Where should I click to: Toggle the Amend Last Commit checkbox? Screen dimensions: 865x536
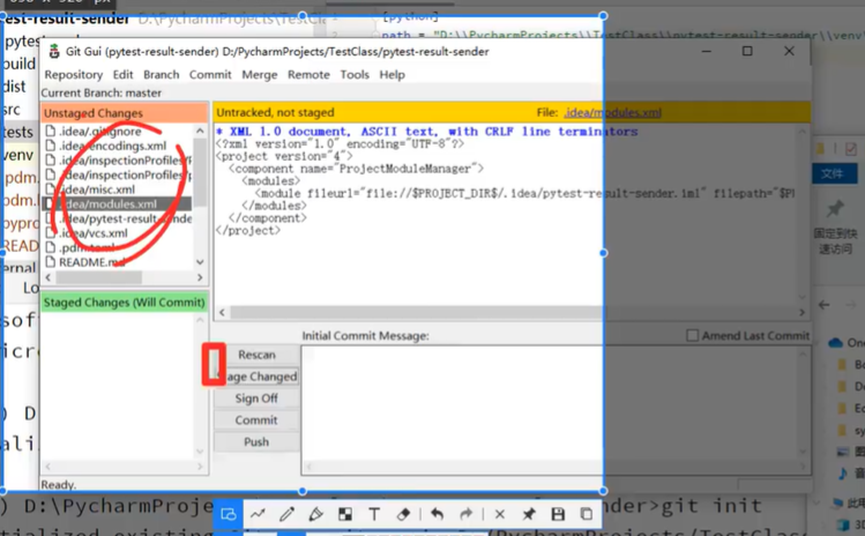click(x=692, y=335)
